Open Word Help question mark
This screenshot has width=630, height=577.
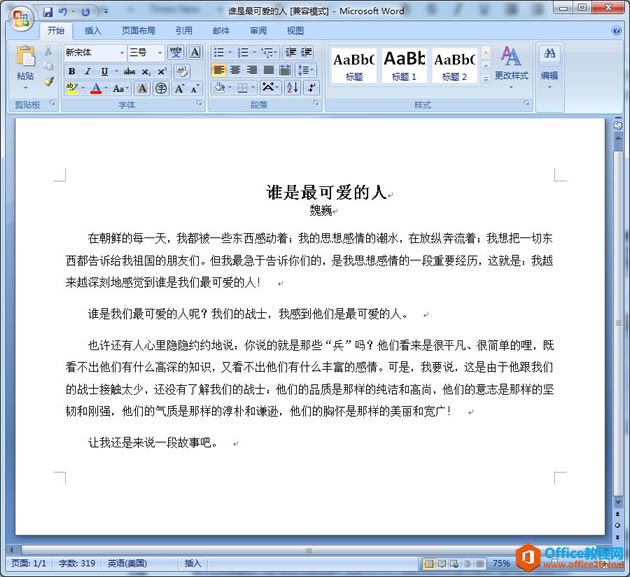pyautogui.click(x=617, y=31)
